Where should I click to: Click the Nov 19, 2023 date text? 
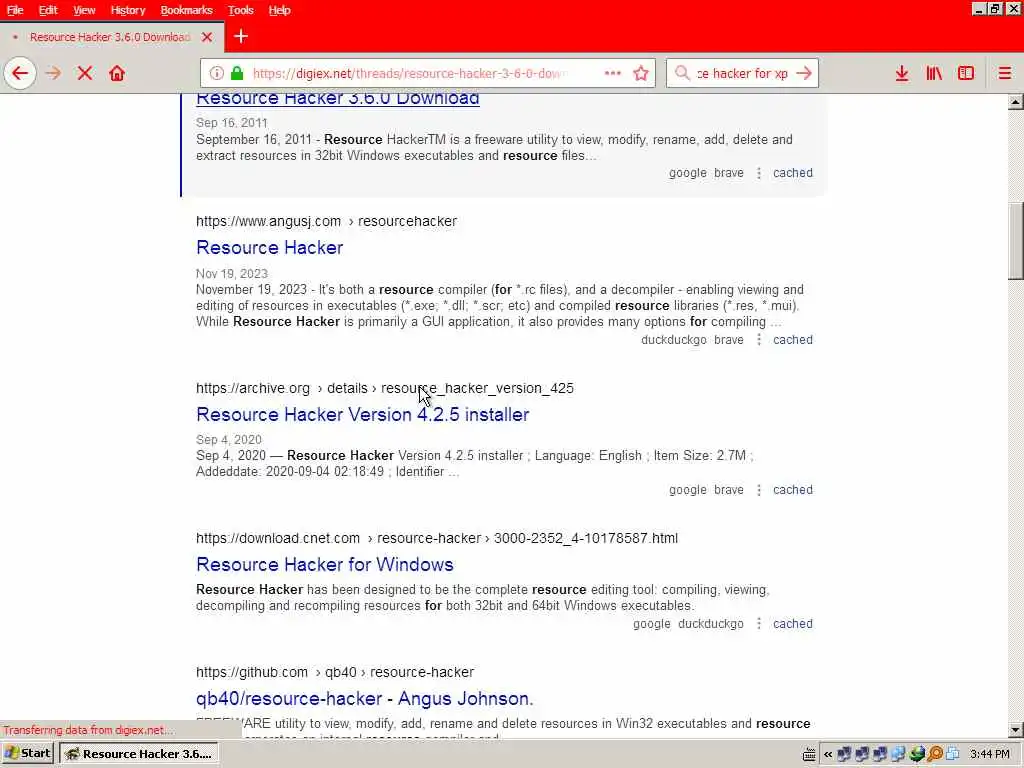click(232, 274)
